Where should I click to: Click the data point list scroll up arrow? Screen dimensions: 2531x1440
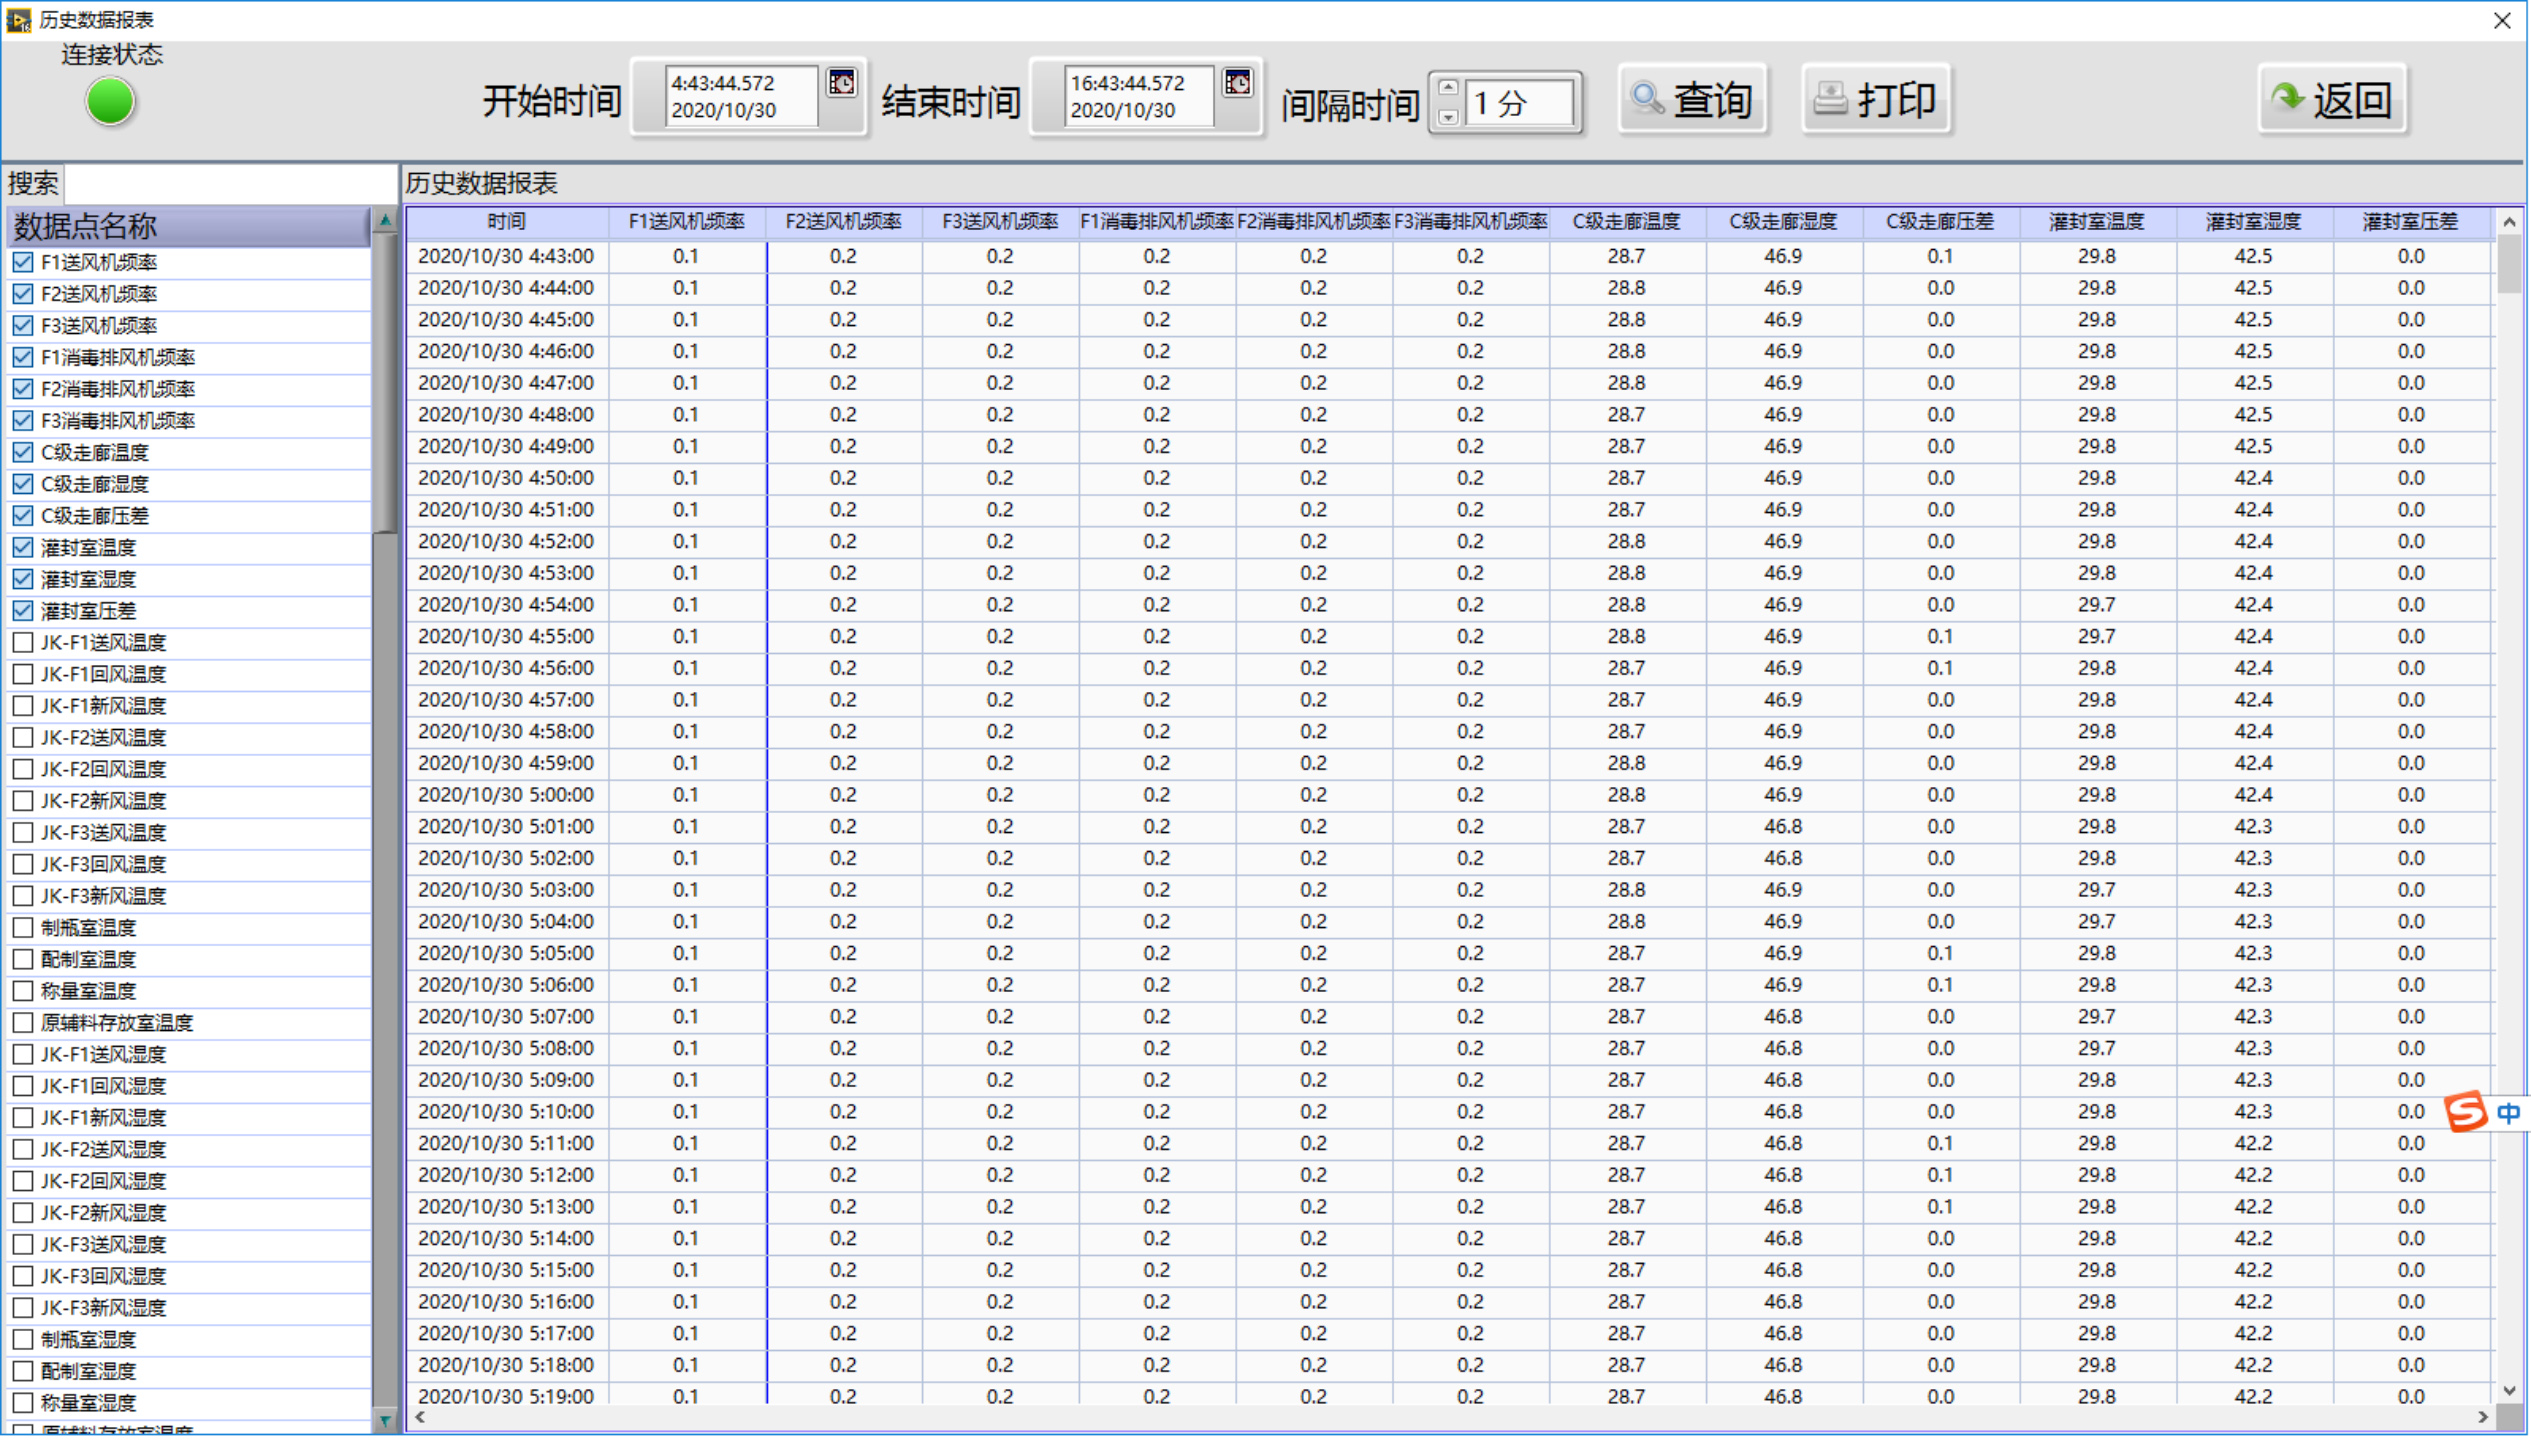385,221
